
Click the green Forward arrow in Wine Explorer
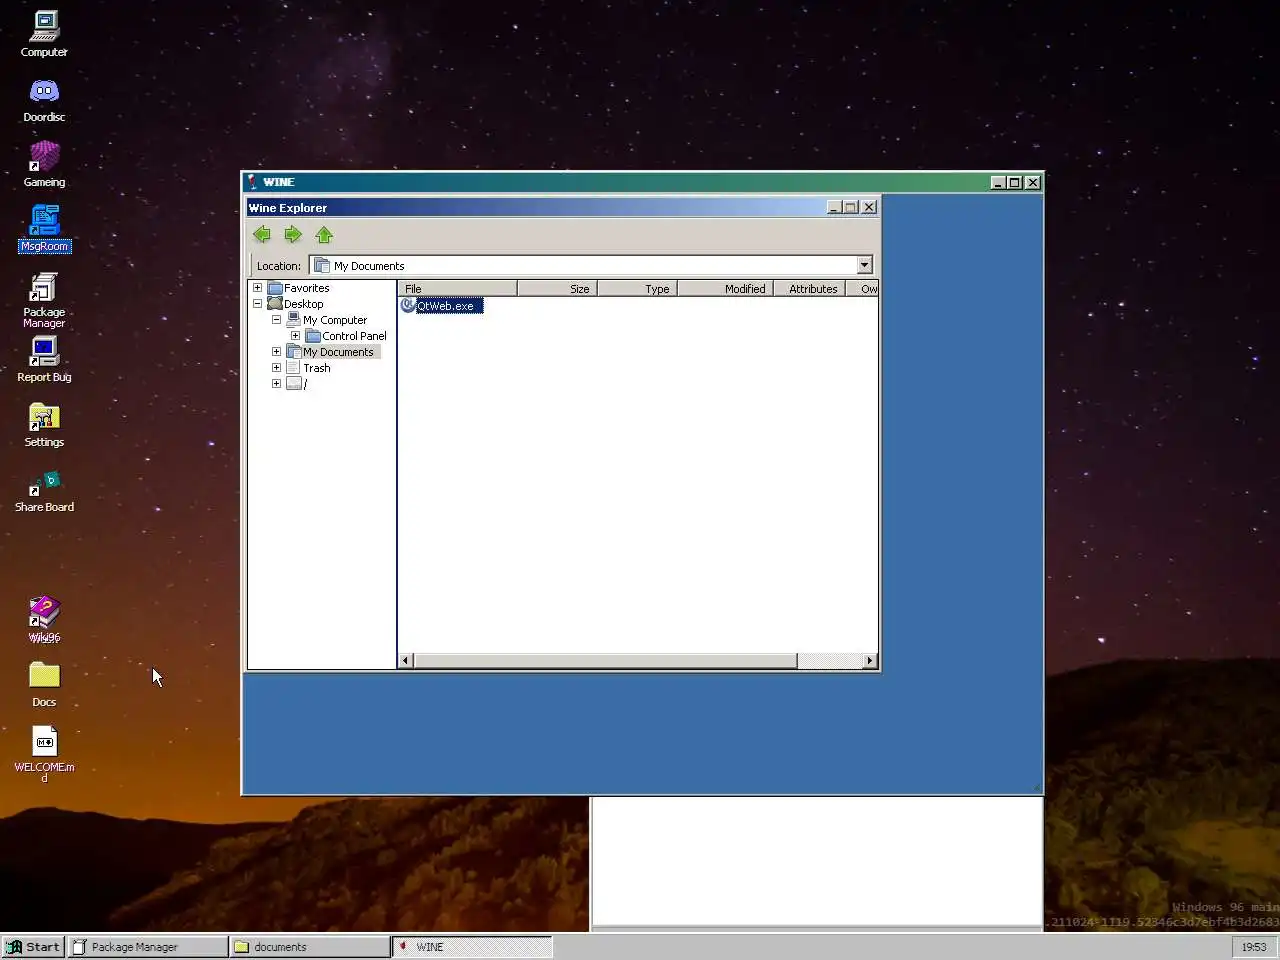(x=293, y=234)
